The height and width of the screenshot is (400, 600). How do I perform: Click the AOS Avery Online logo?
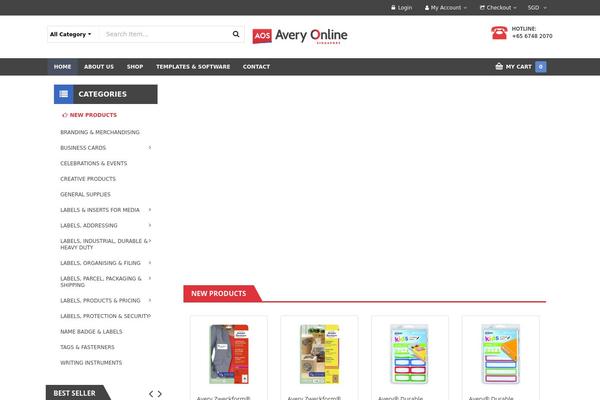point(300,36)
